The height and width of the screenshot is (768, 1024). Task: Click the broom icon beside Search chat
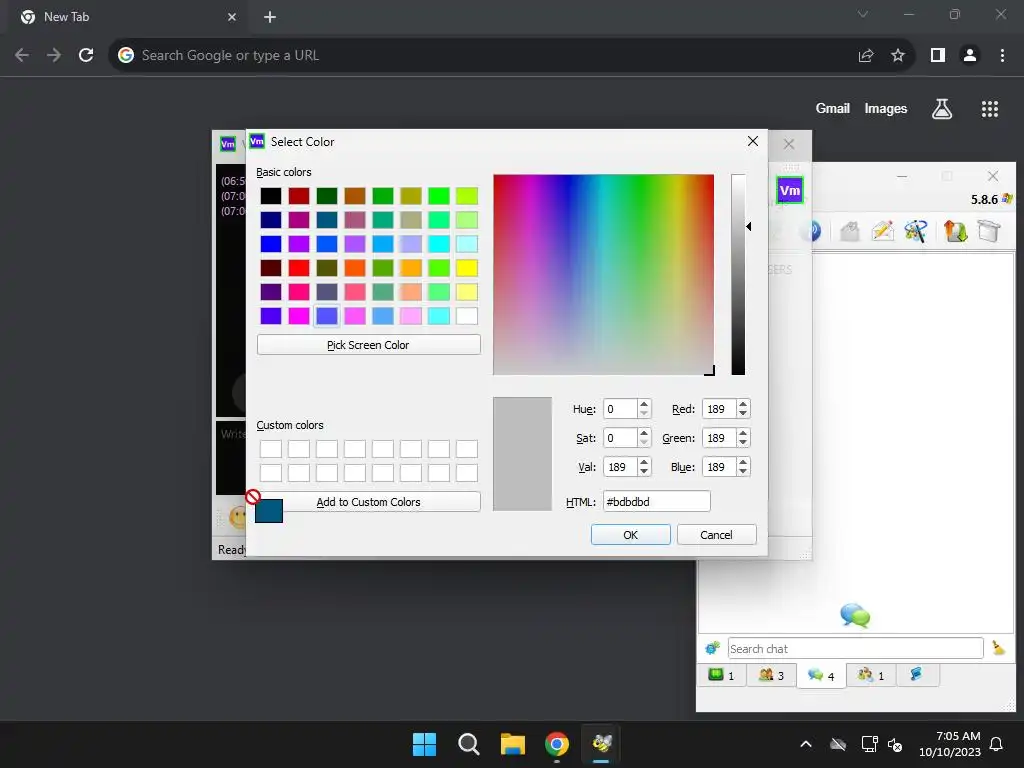[x=999, y=648]
